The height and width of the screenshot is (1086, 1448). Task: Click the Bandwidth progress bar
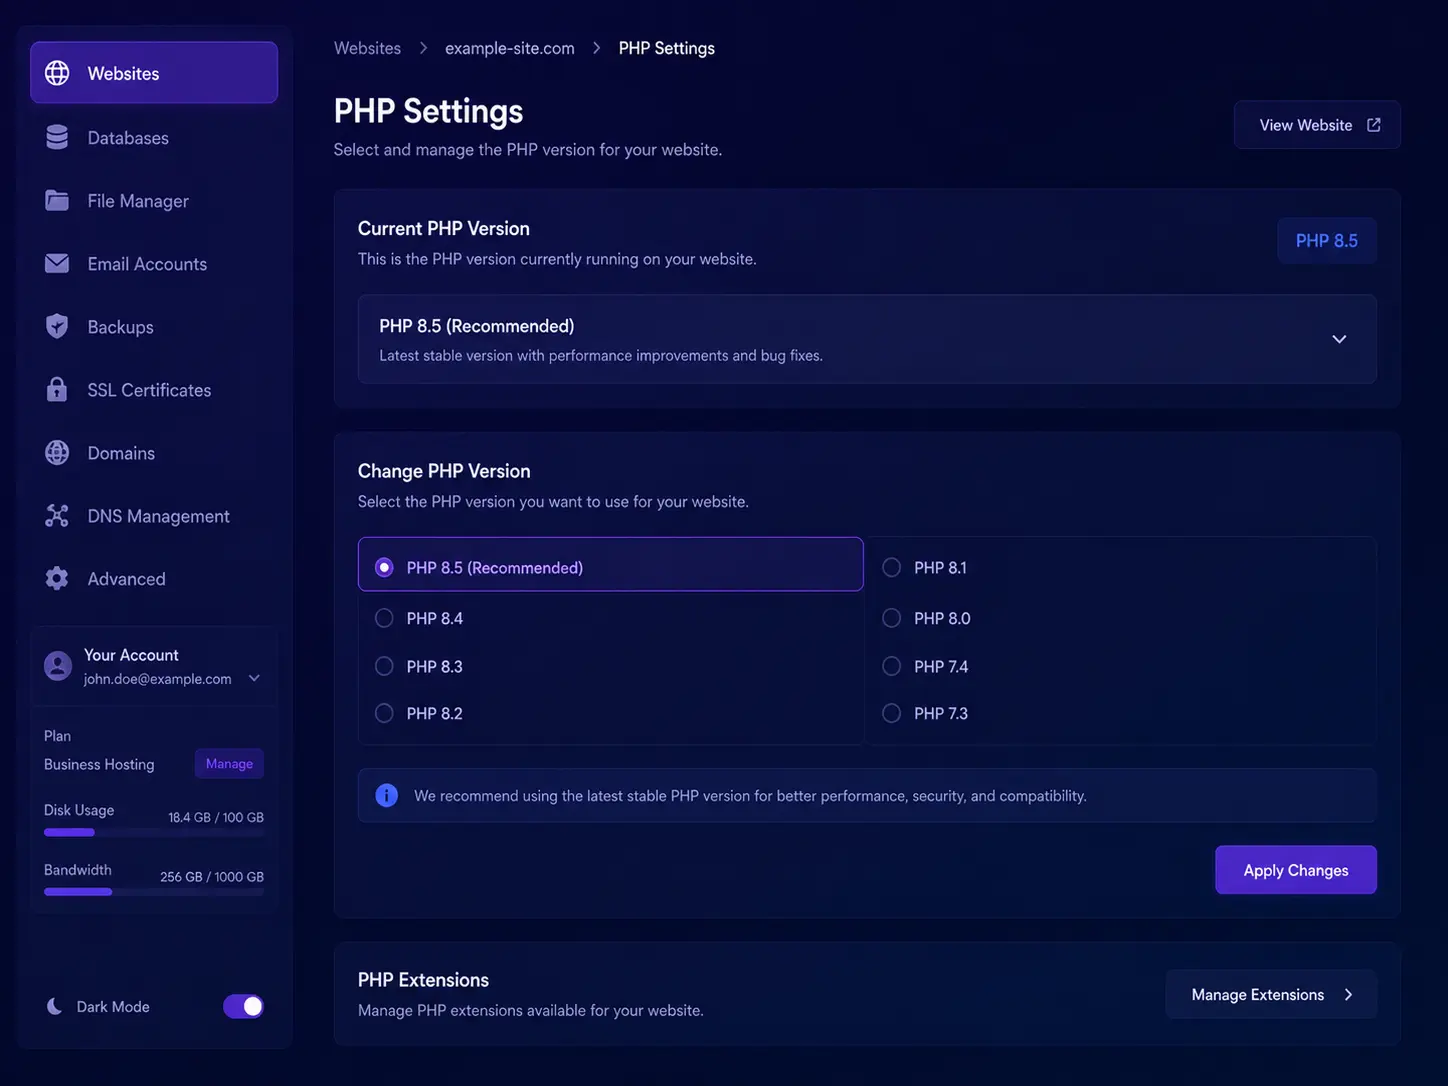click(x=154, y=891)
